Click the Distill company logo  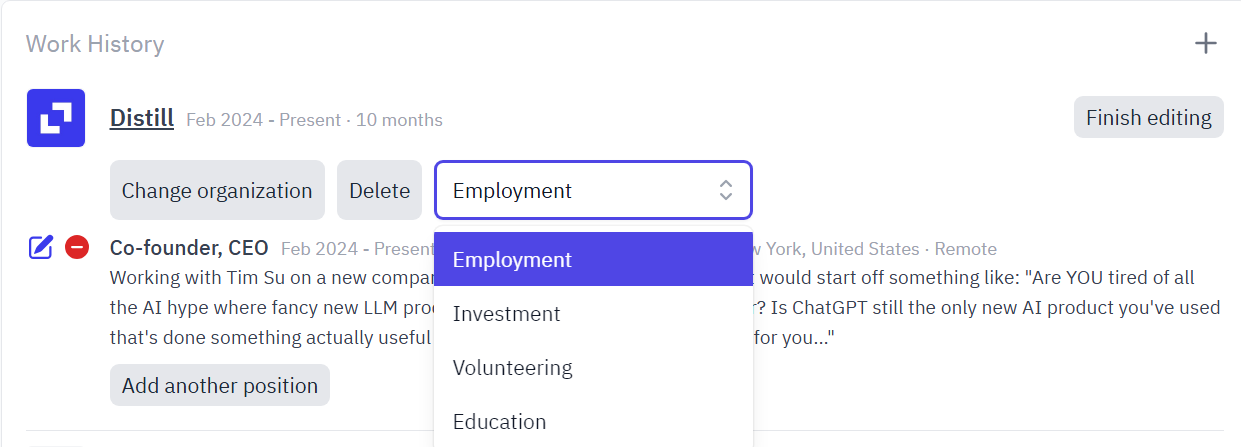56,118
